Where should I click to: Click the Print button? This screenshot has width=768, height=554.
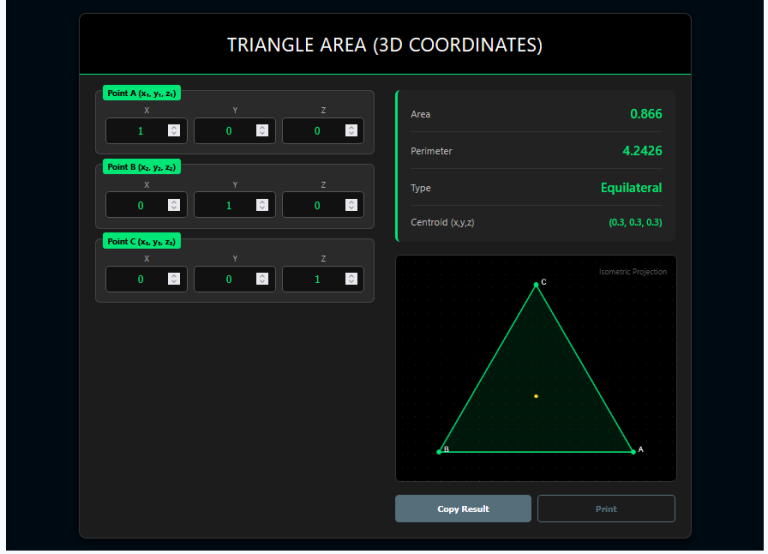pyautogui.click(x=606, y=508)
